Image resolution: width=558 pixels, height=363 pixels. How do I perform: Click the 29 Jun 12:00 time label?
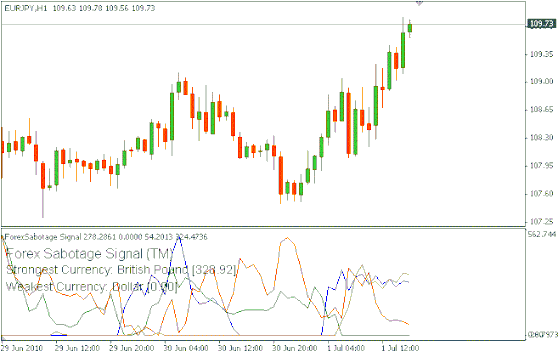77,348
